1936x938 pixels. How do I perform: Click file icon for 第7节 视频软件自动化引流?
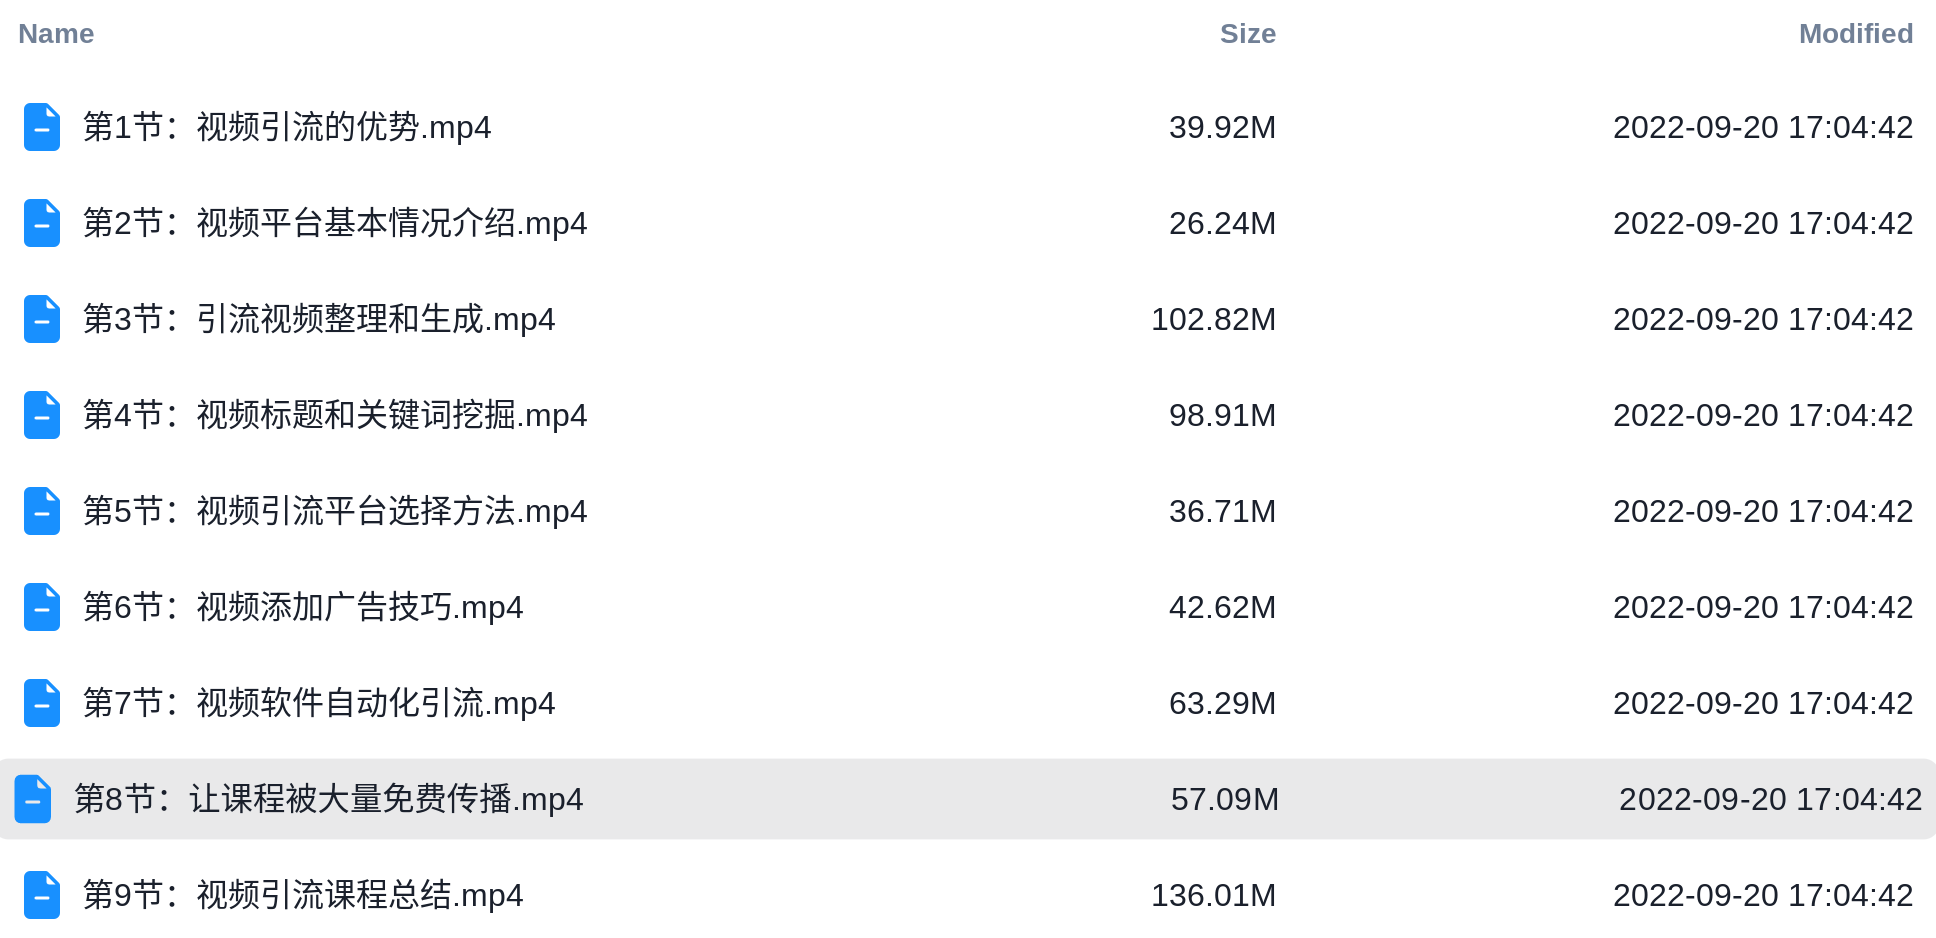pos(42,703)
